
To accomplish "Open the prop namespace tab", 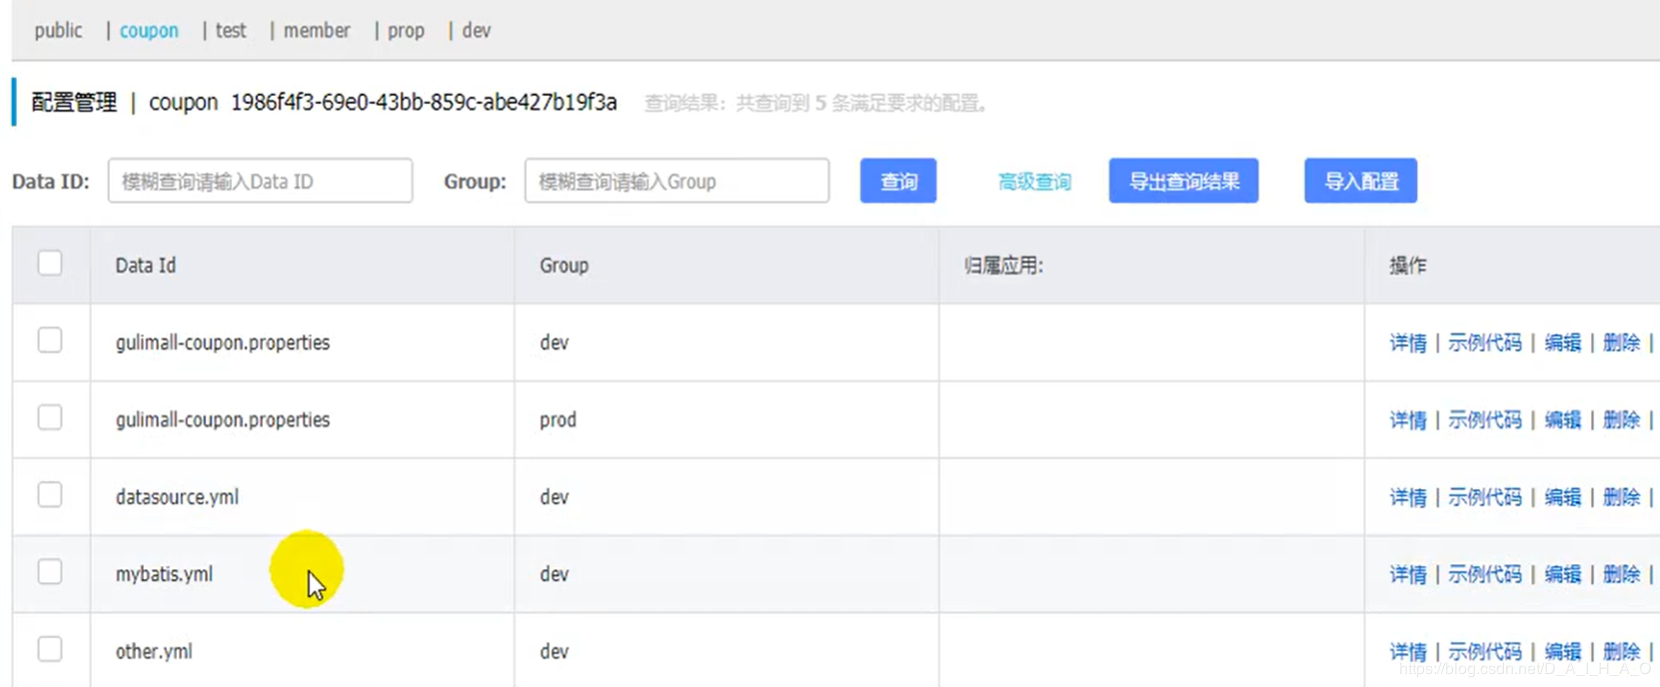I will [x=406, y=31].
